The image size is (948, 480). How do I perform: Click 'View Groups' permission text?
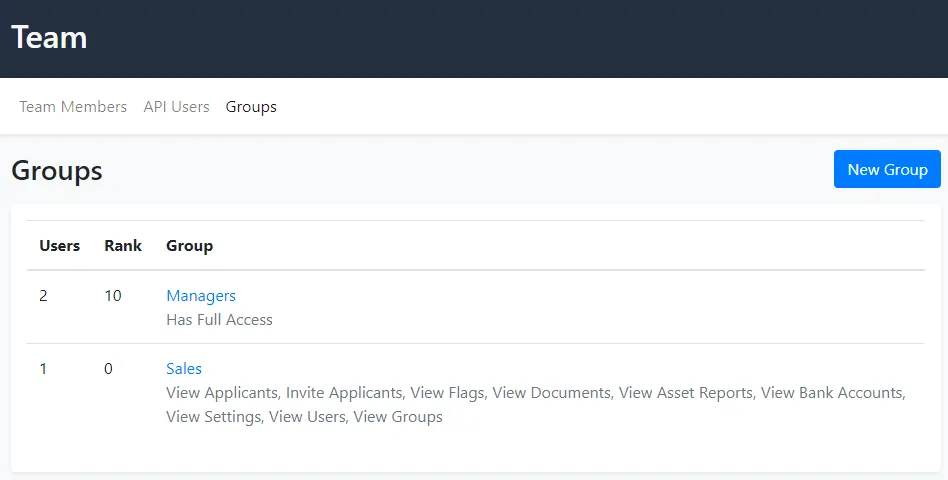398,417
